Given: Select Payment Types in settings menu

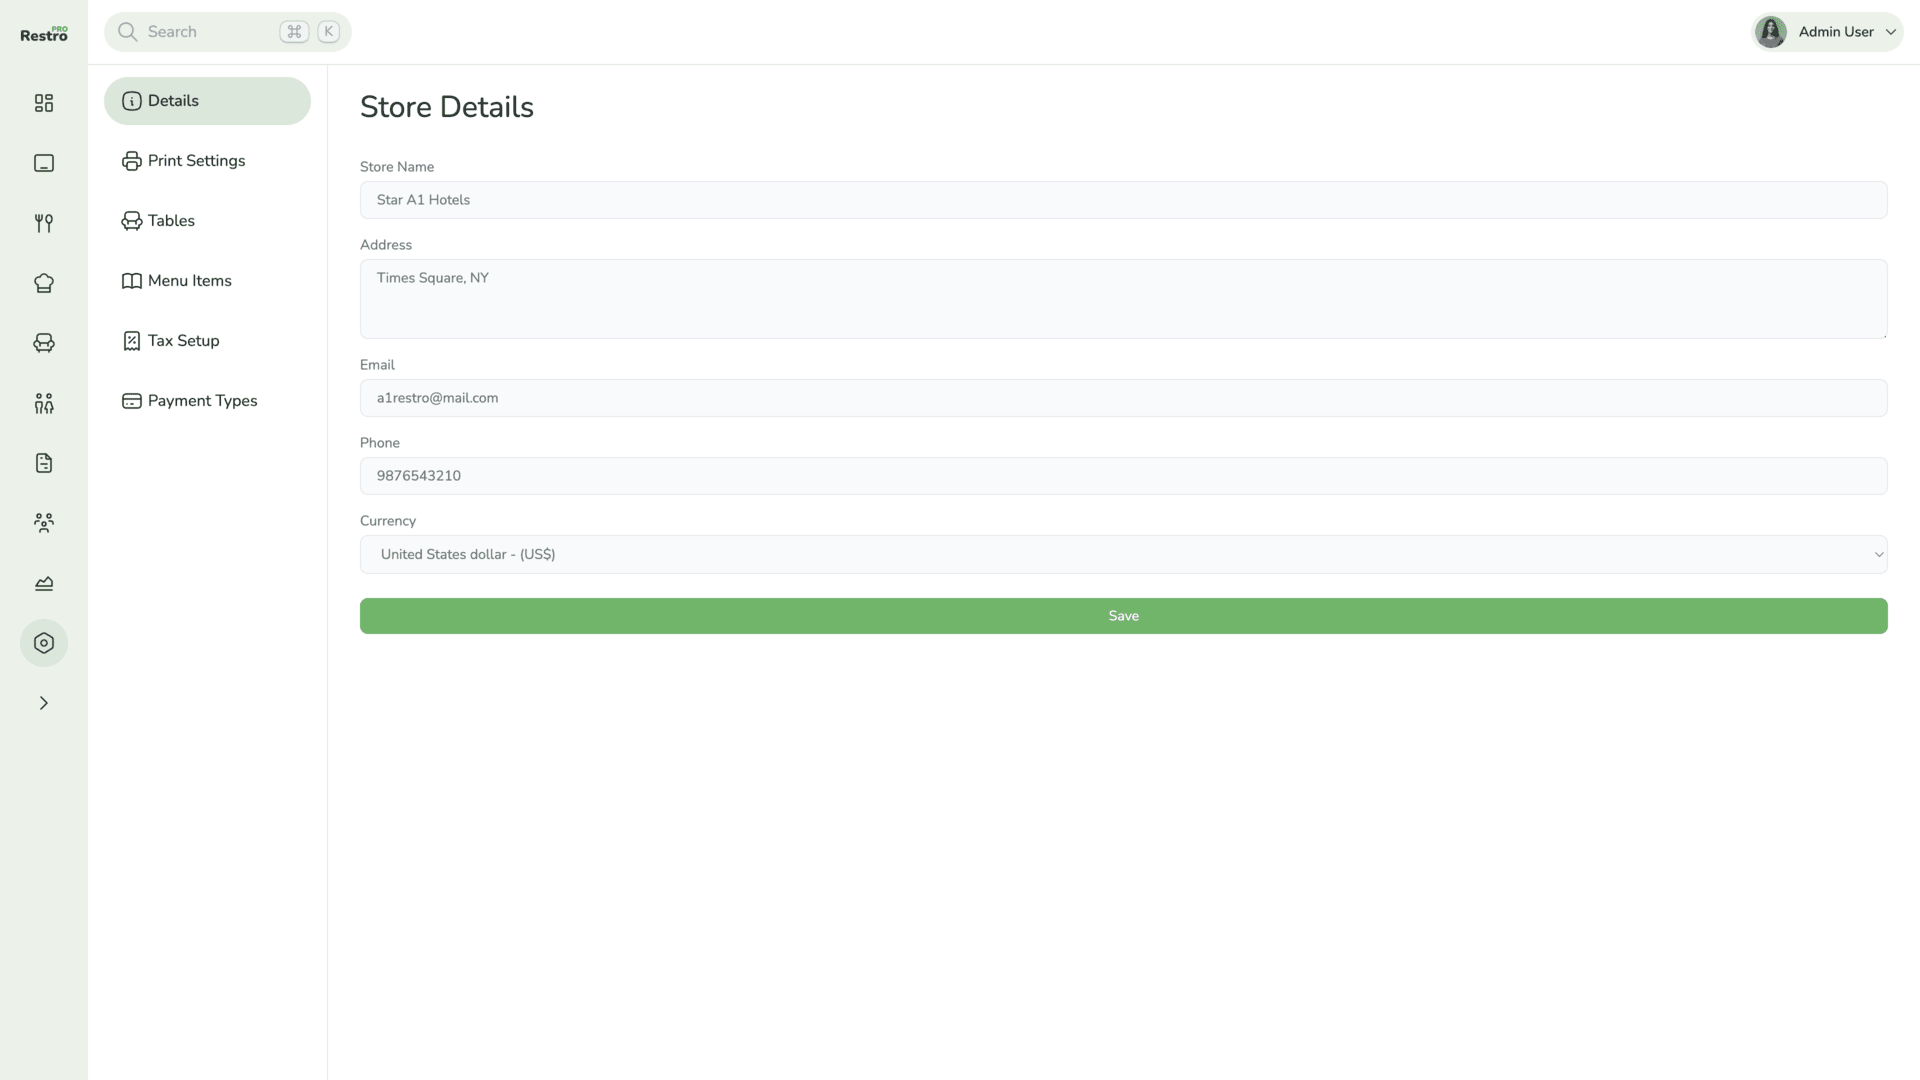Looking at the screenshot, I should 202,401.
